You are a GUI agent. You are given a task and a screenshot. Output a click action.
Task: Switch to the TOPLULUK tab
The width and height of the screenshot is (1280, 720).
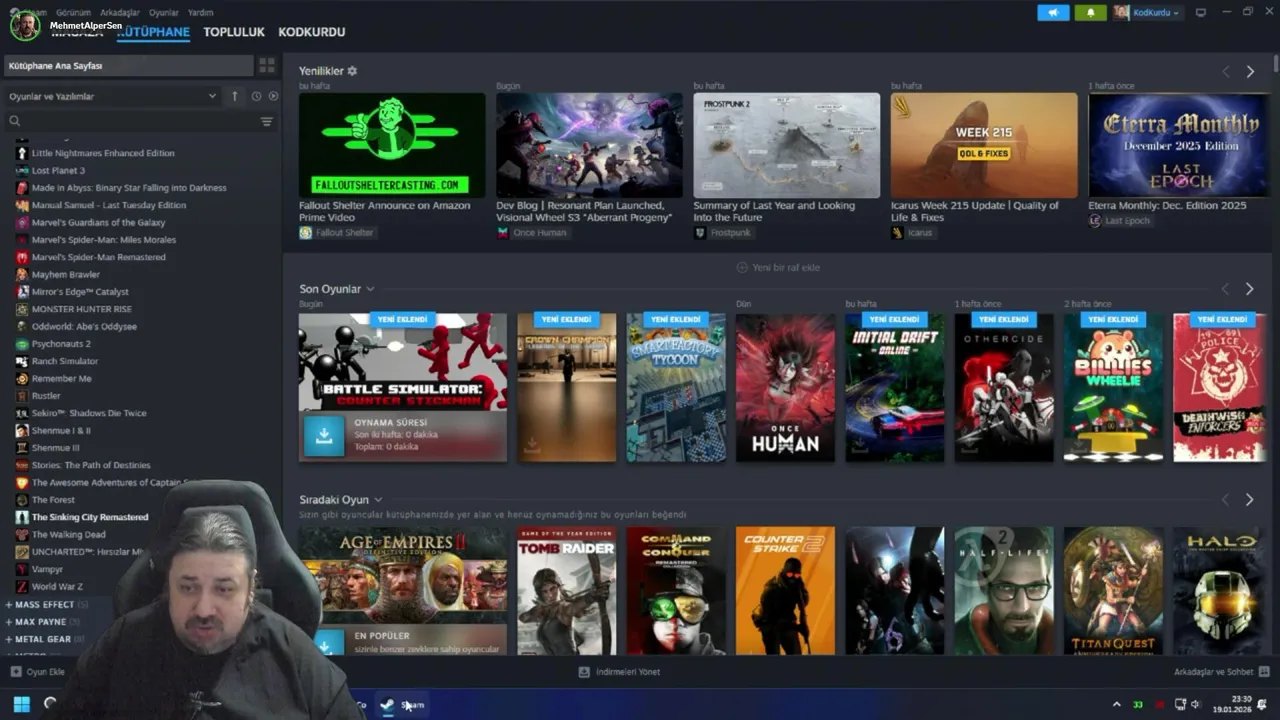tap(234, 32)
